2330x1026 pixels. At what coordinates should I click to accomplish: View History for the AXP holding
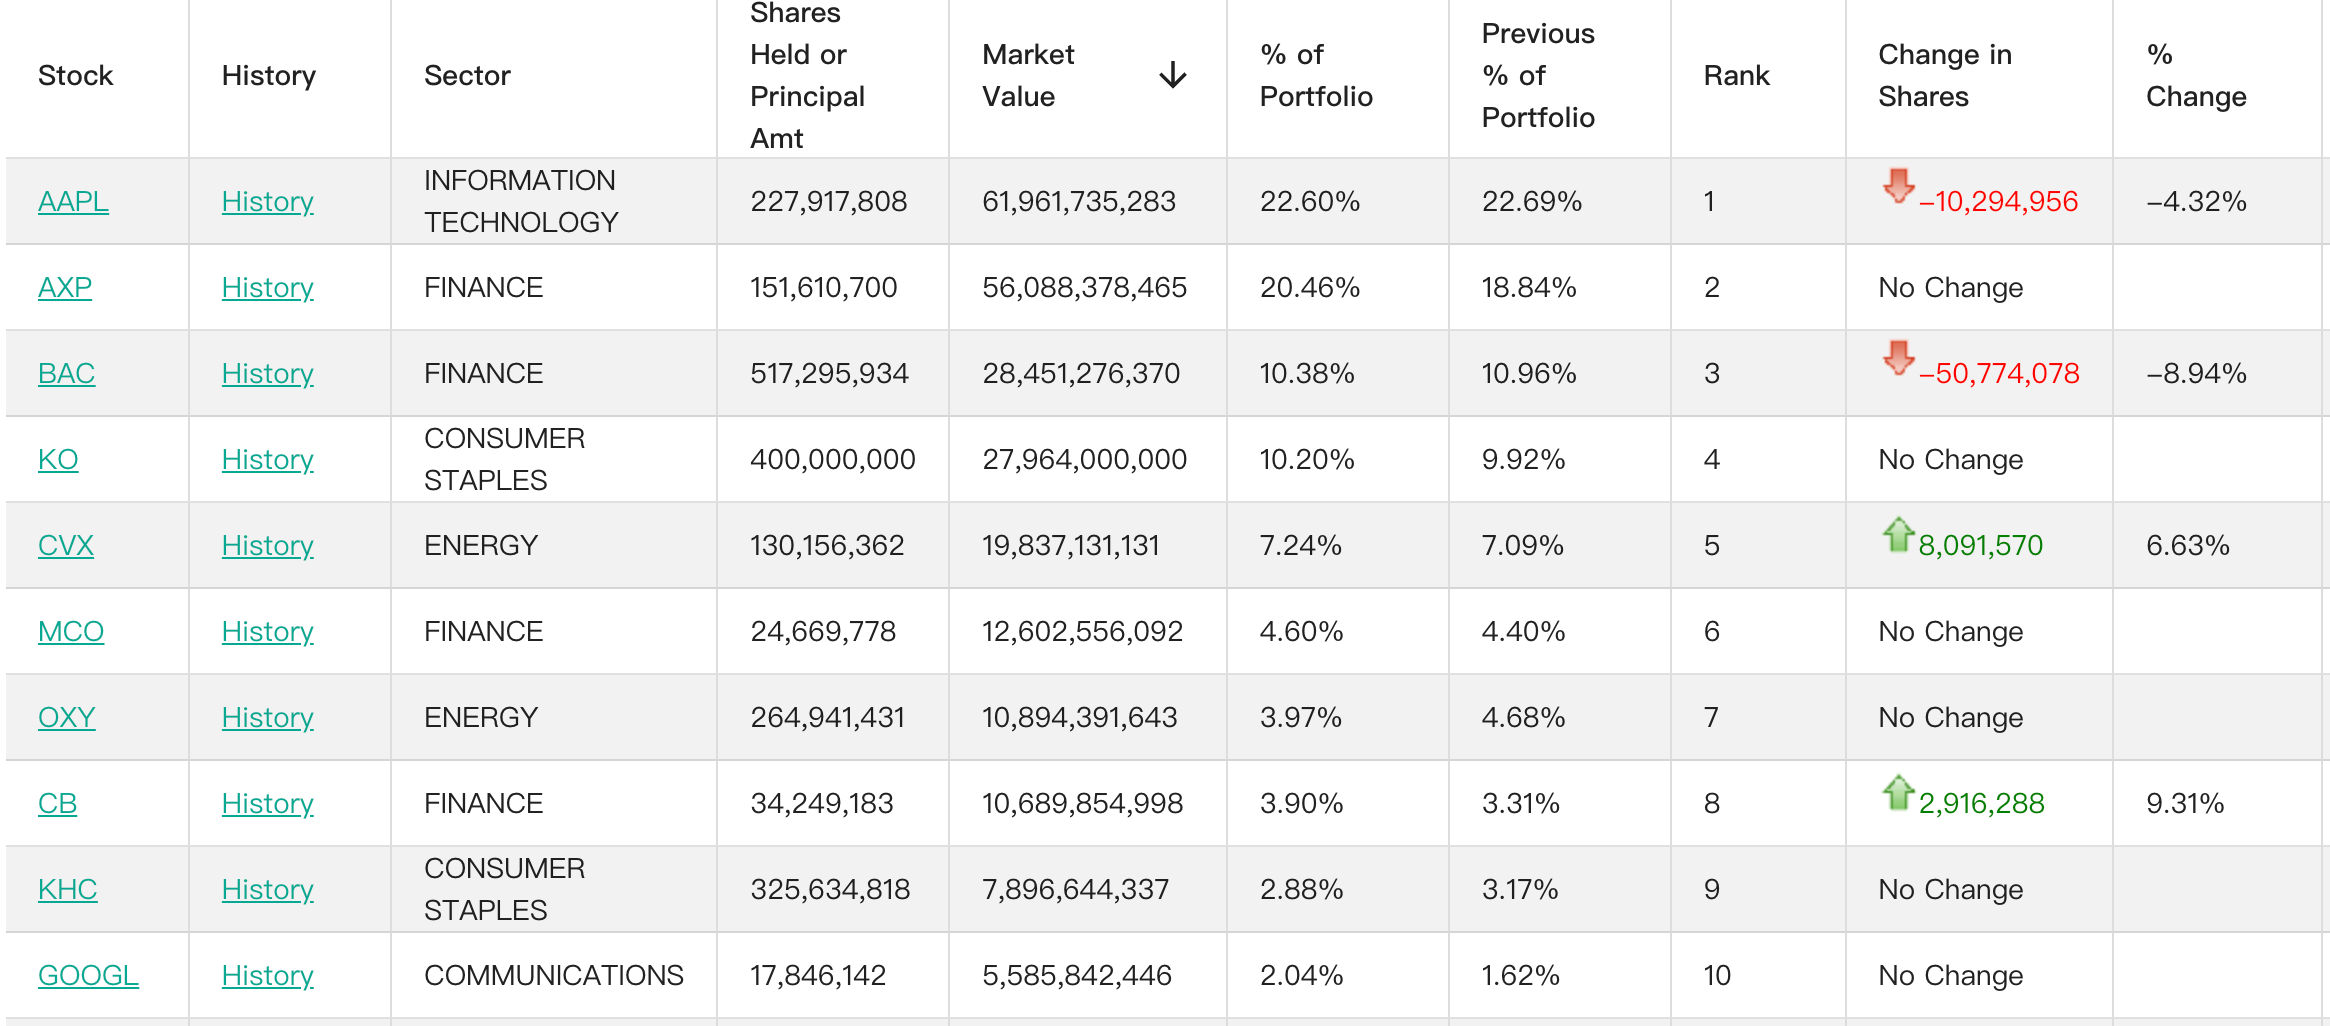point(267,287)
